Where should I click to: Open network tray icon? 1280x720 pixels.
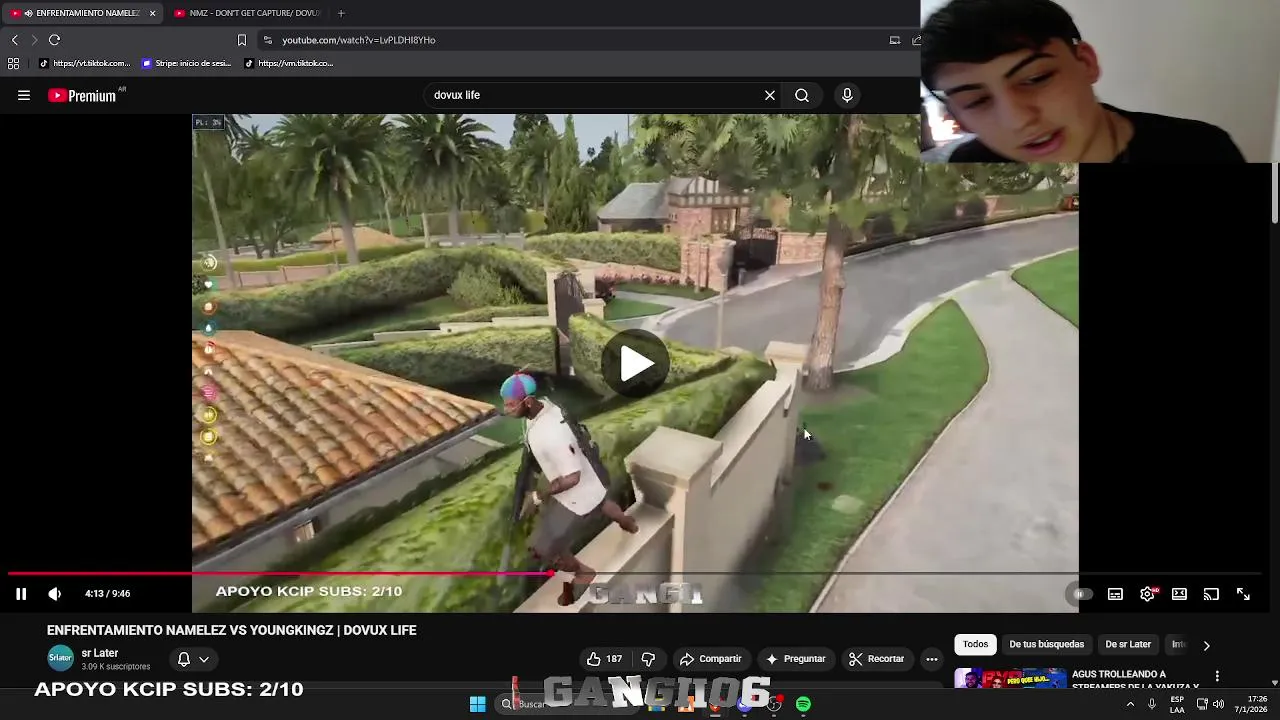tap(1202, 704)
